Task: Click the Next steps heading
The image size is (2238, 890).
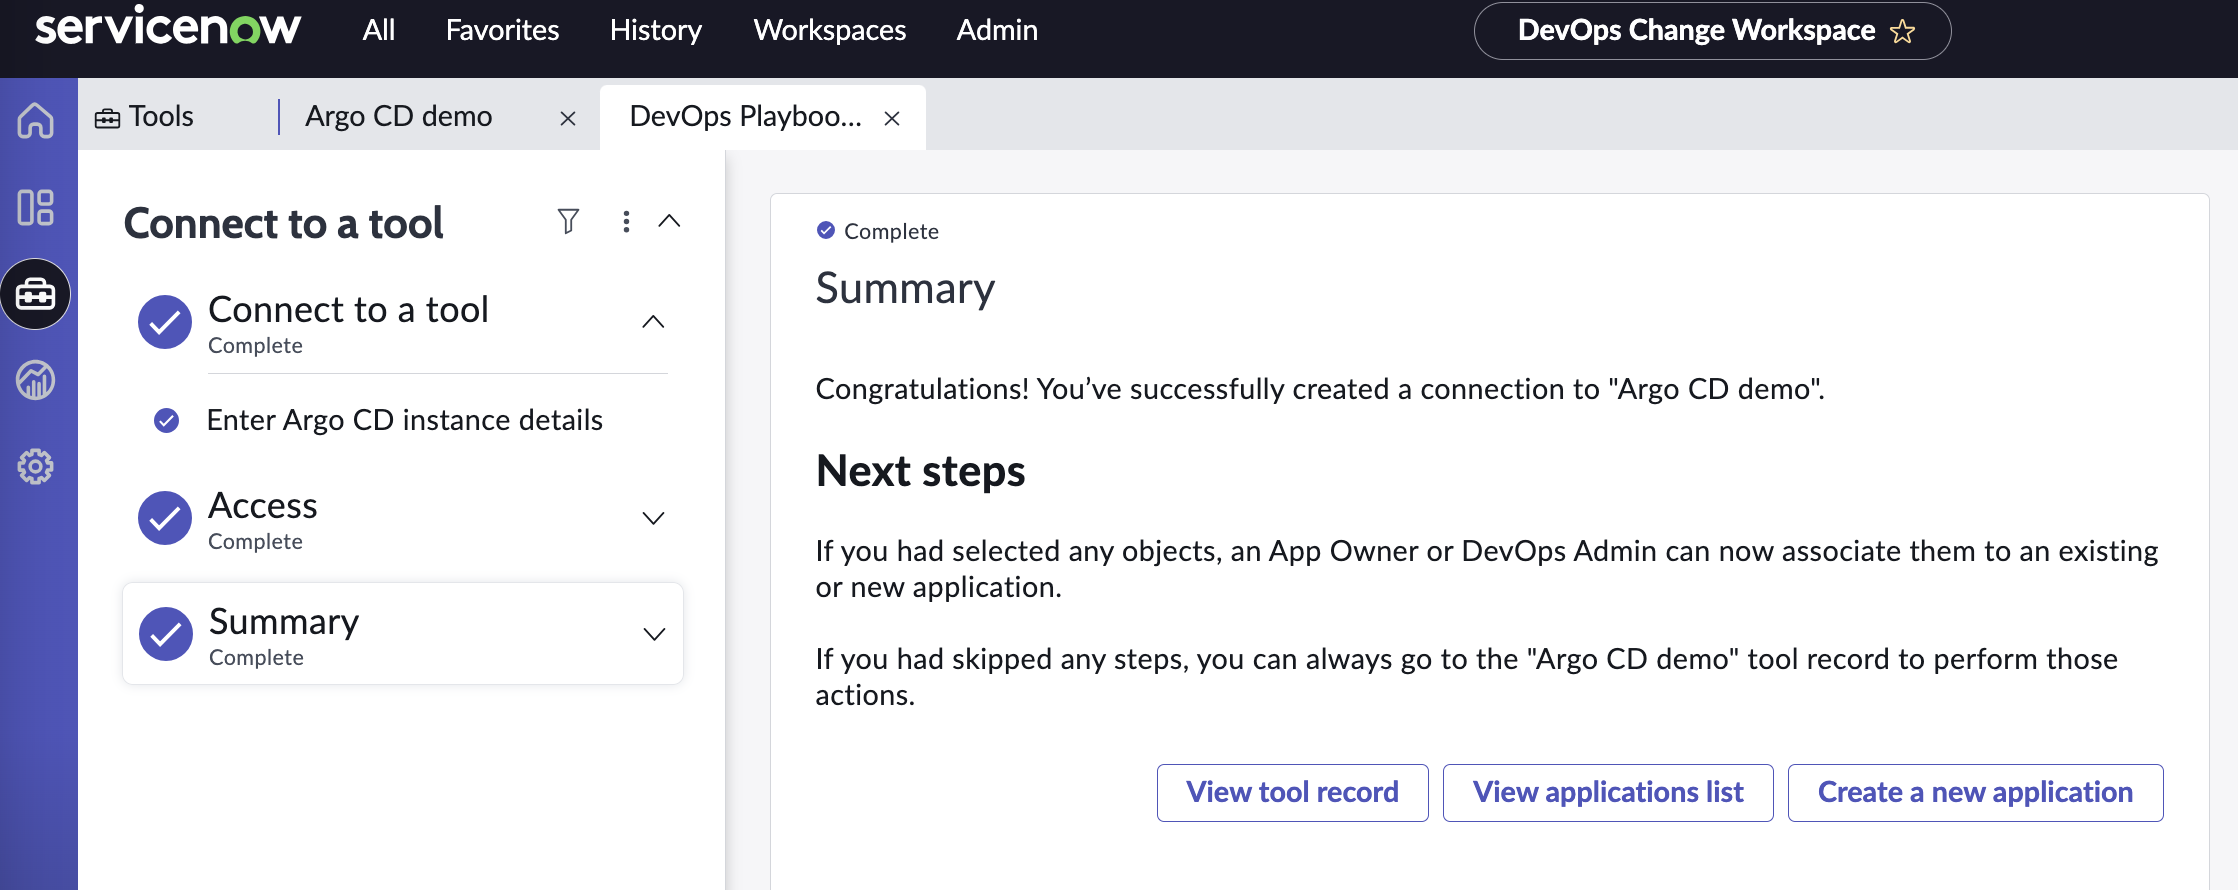Action: click(921, 471)
